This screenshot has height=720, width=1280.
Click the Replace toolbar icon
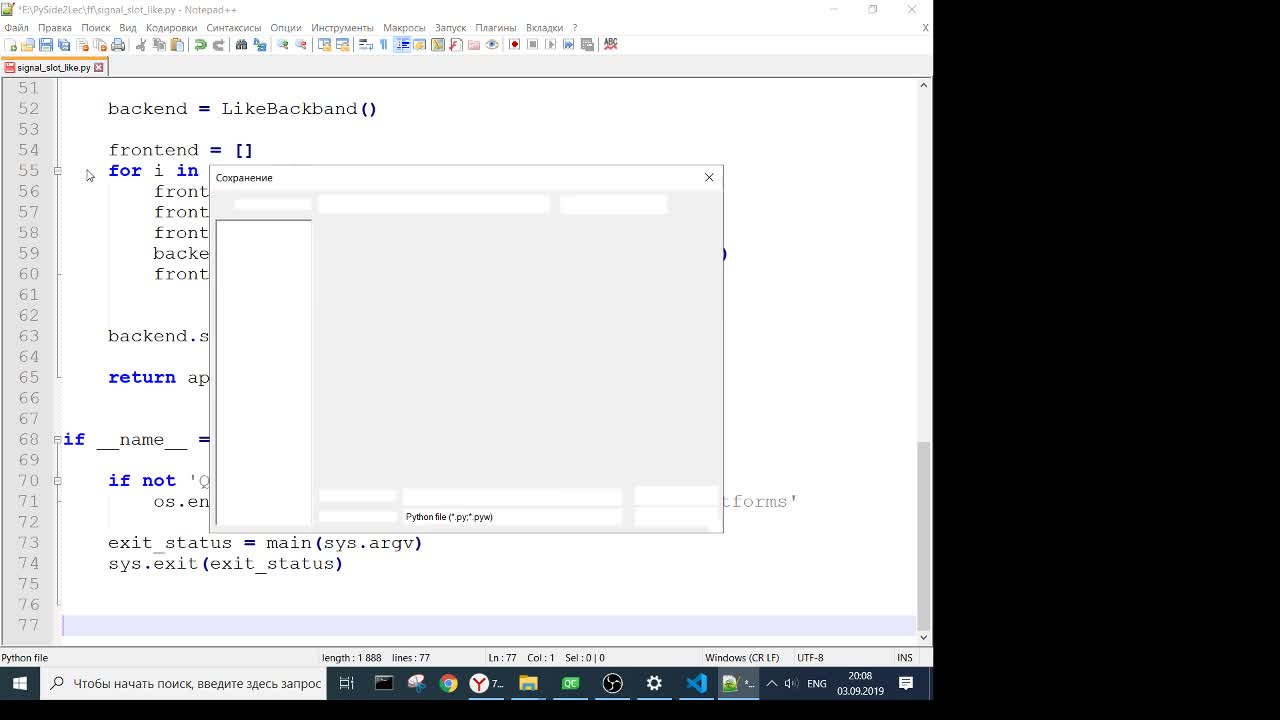click(x=260, y=44)
